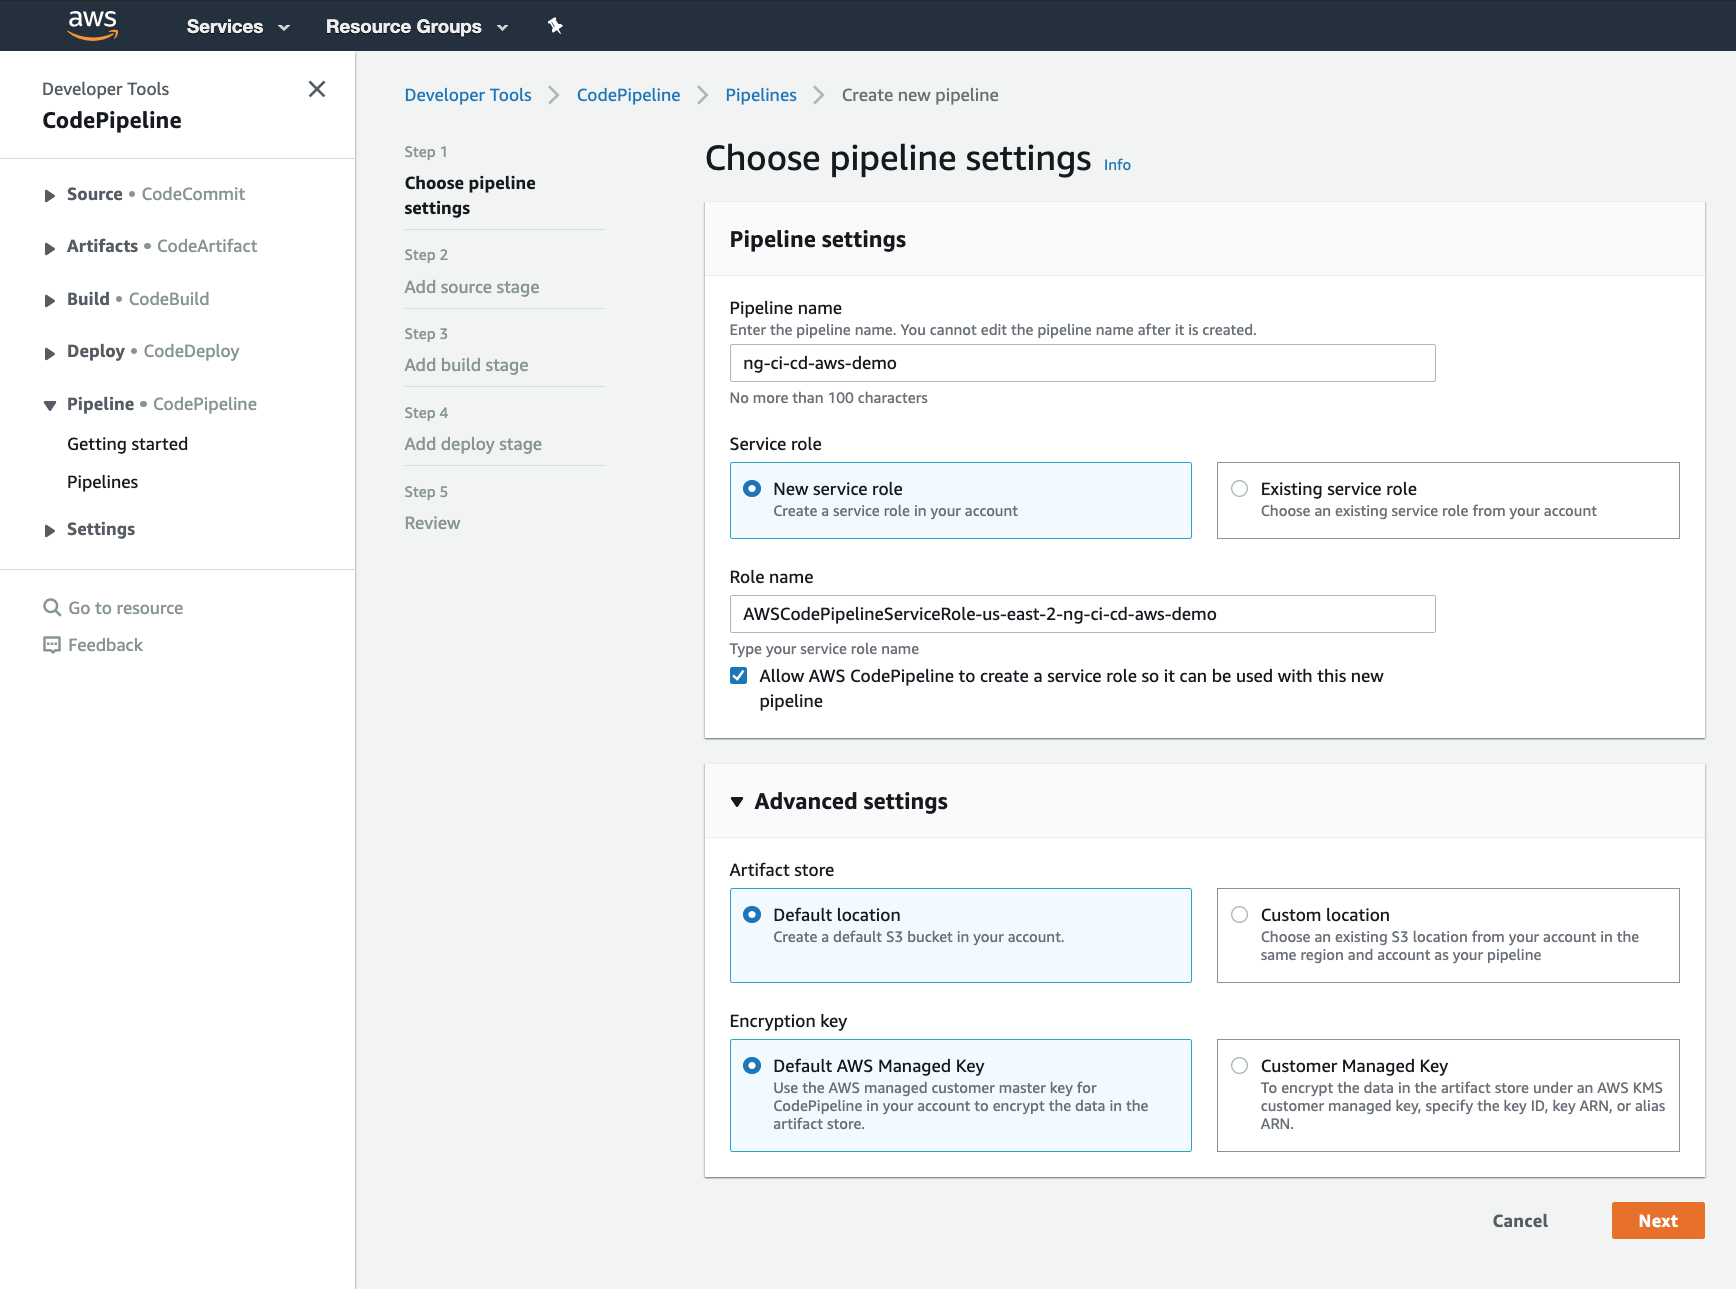Viewport: 1736px width, 1289px height.
Task: Click the CodePipeline sidebar title
Action: (112, 121)
